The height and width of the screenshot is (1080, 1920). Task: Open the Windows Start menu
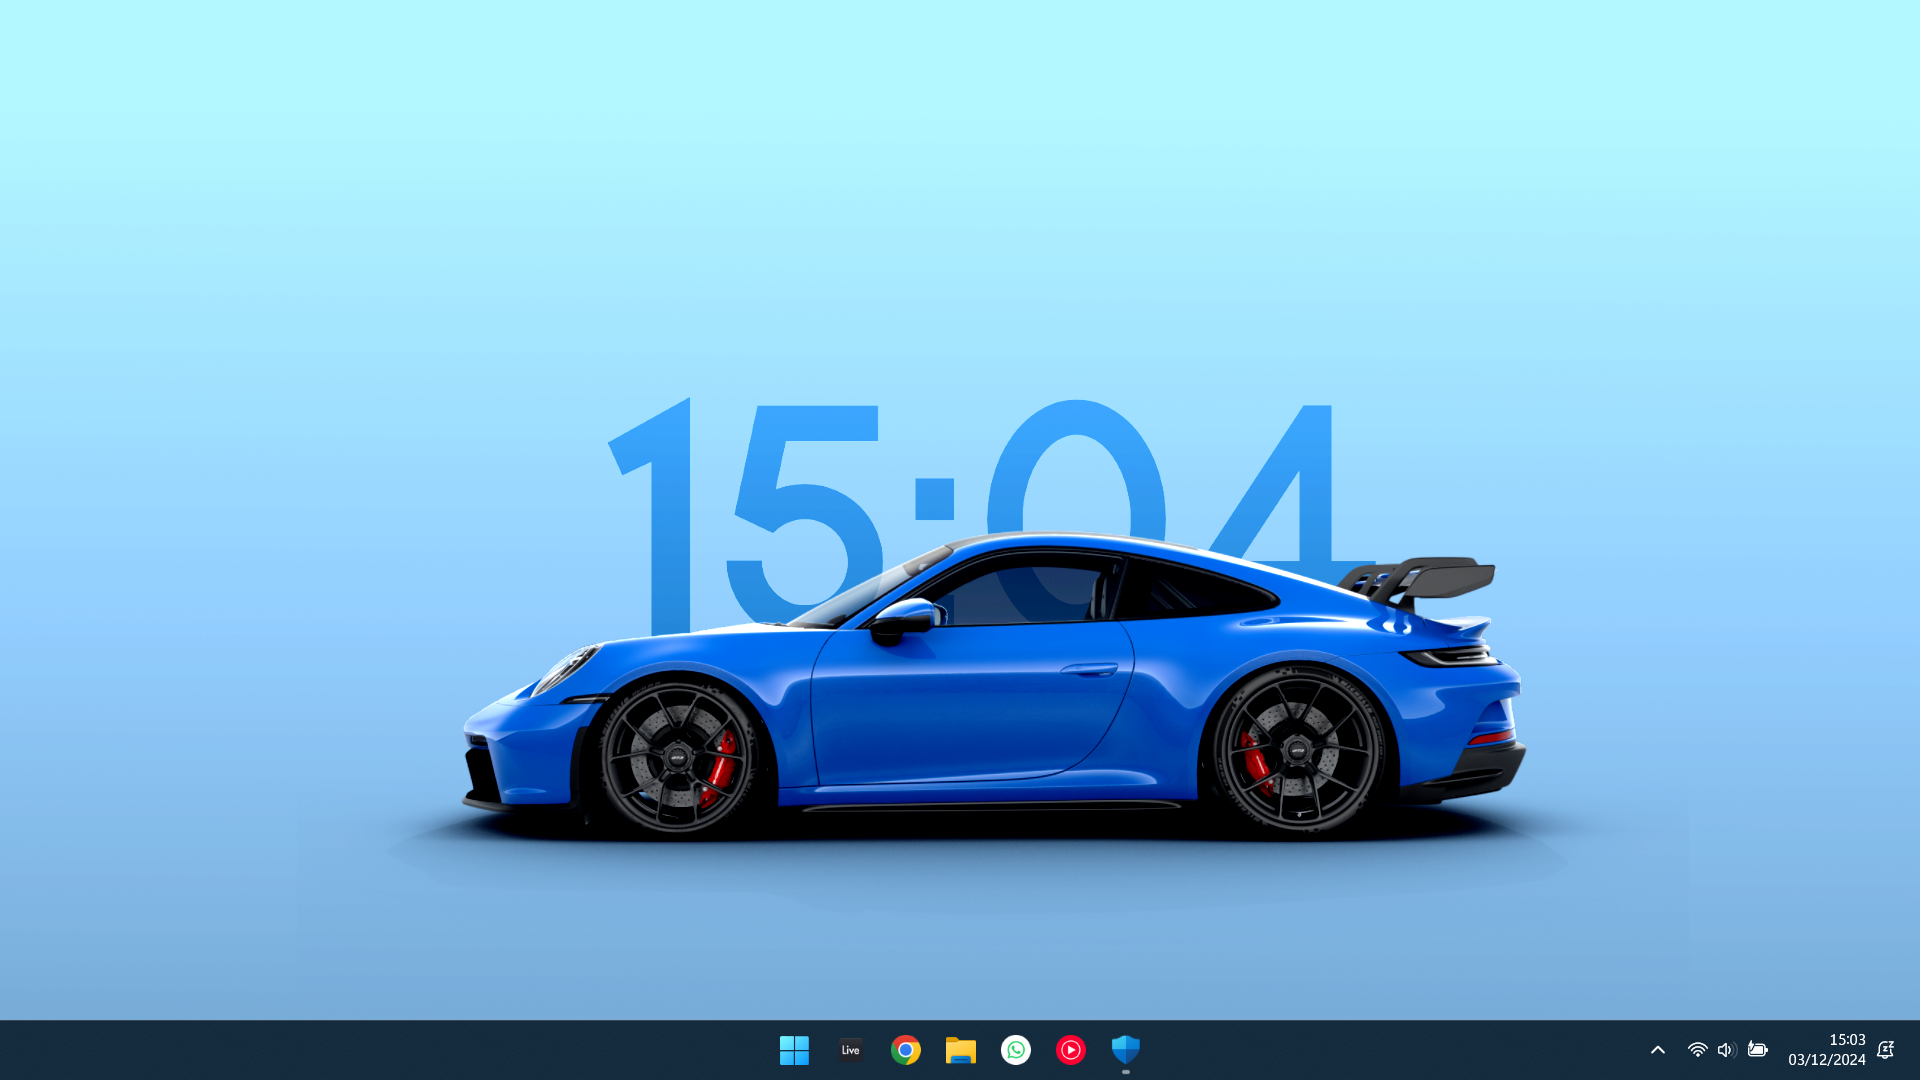[794, 1050]
